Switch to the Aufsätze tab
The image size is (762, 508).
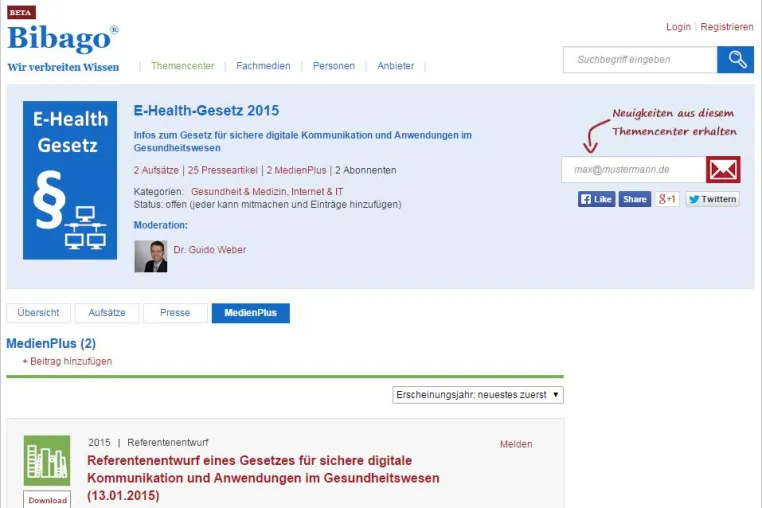(x=107, y=313)
